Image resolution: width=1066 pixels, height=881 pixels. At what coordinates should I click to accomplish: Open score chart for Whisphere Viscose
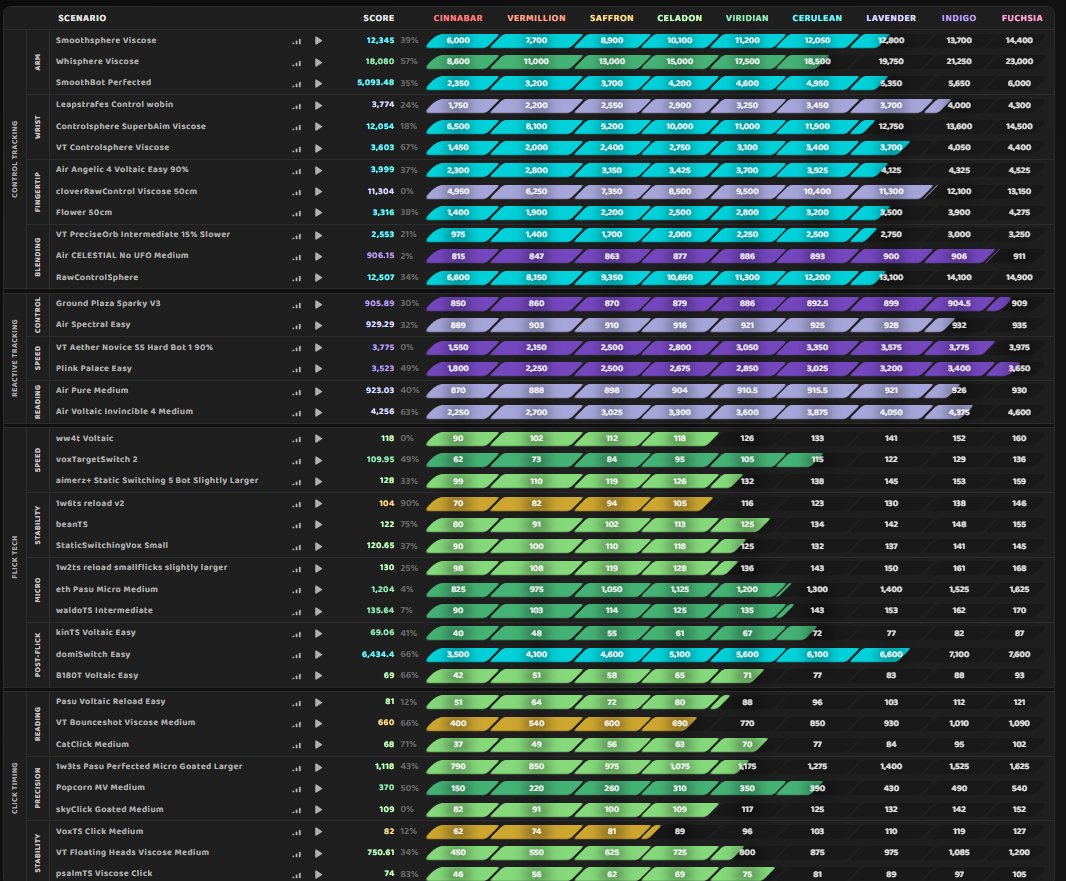click(296, 63)
